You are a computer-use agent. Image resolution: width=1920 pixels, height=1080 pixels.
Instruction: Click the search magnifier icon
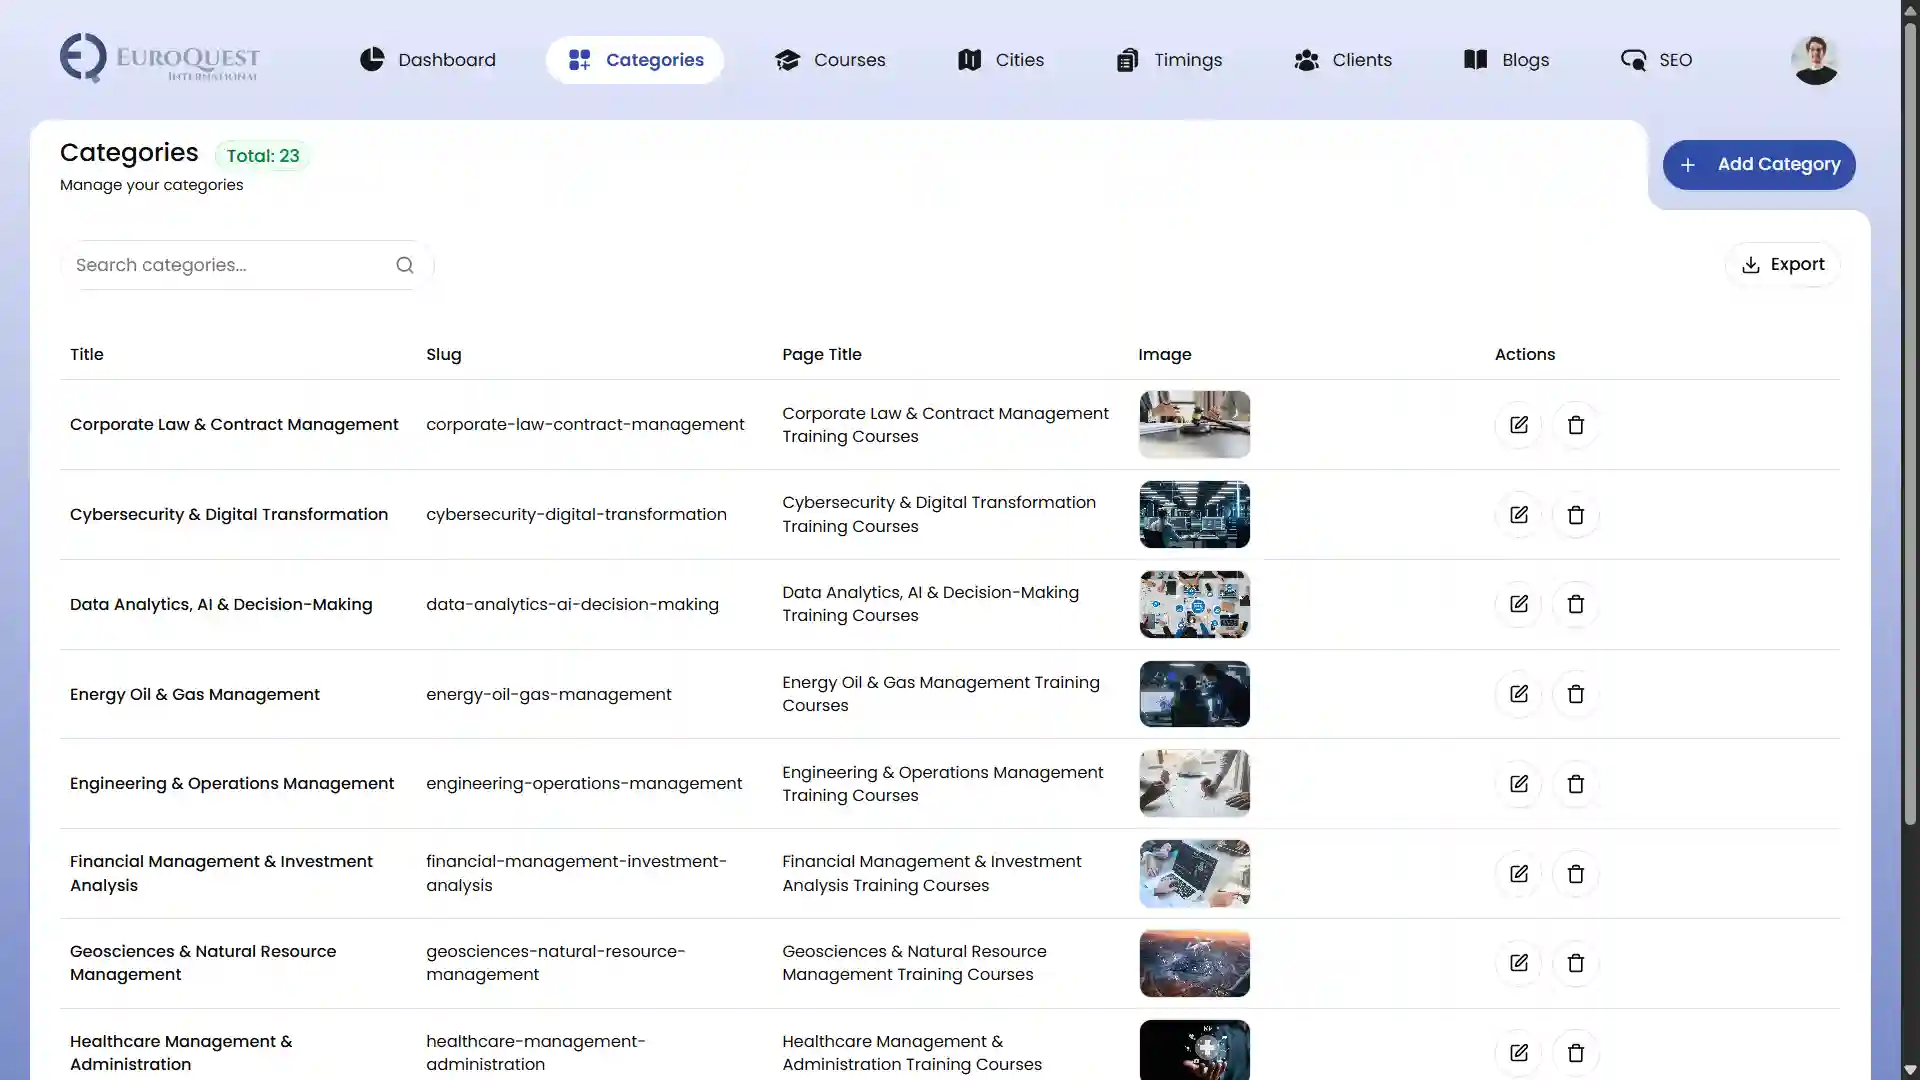(x=404, y=265)
